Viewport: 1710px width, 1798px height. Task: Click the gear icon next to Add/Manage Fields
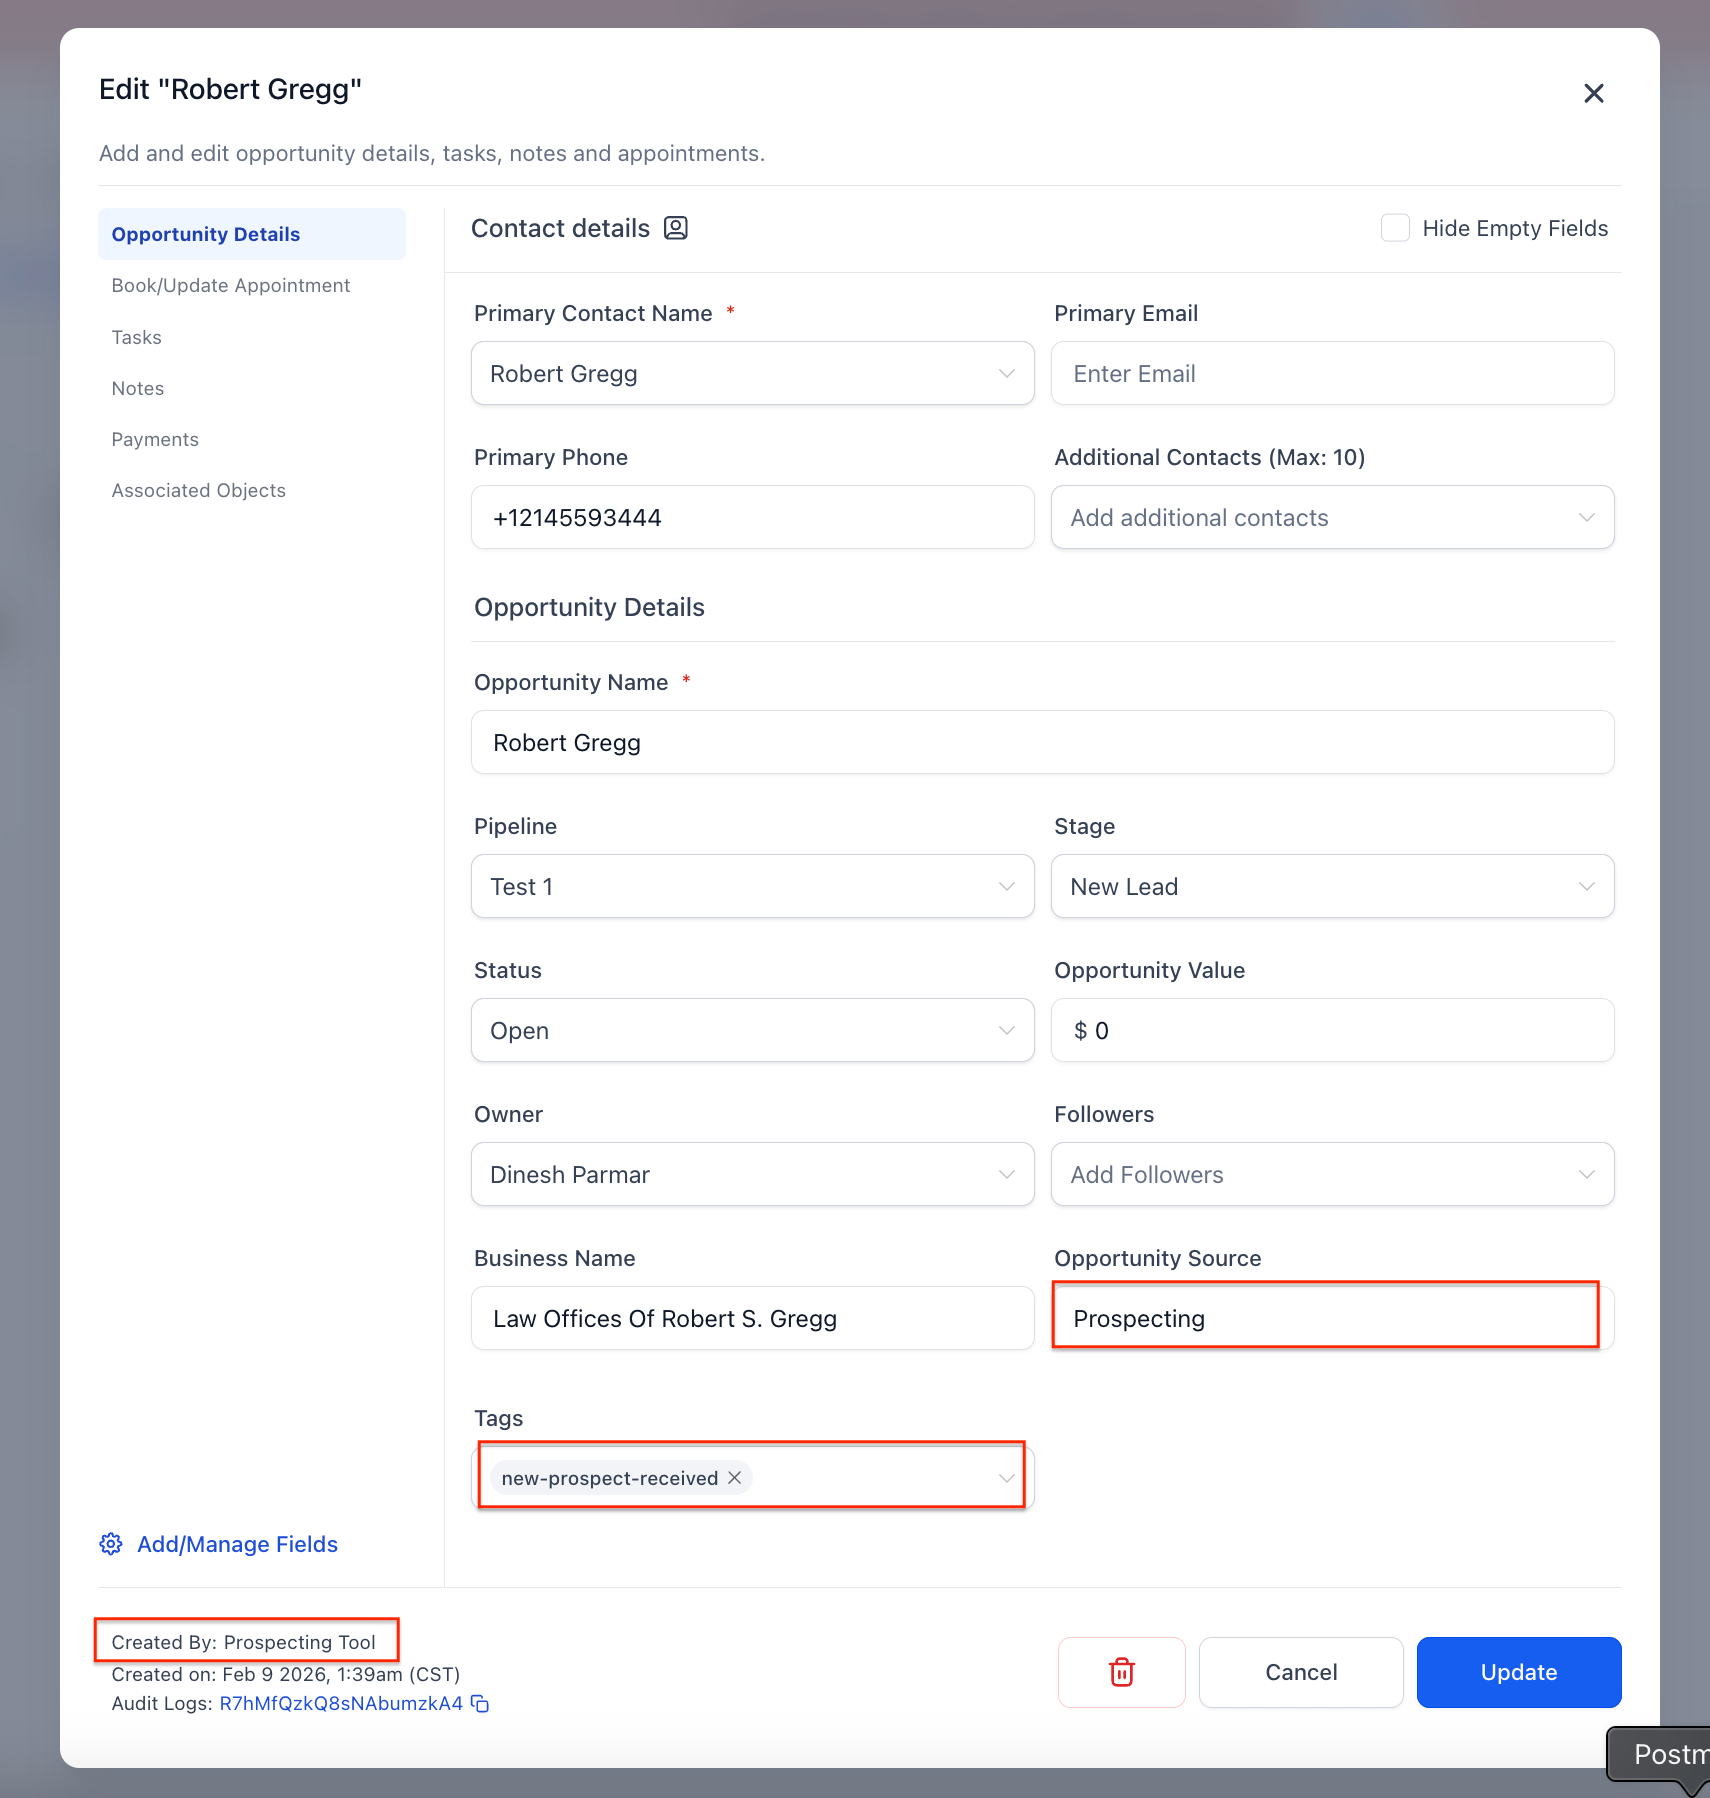(x=111, y=1544)
